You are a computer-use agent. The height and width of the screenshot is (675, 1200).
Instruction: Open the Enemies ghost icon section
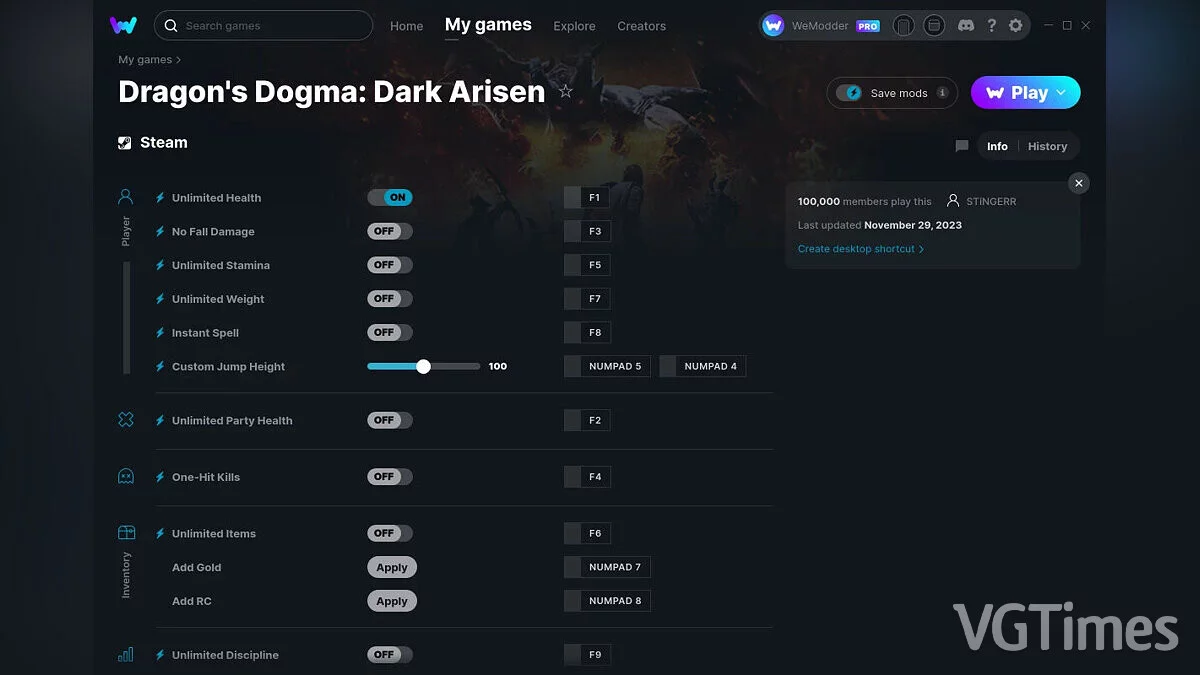pos(124,477)
